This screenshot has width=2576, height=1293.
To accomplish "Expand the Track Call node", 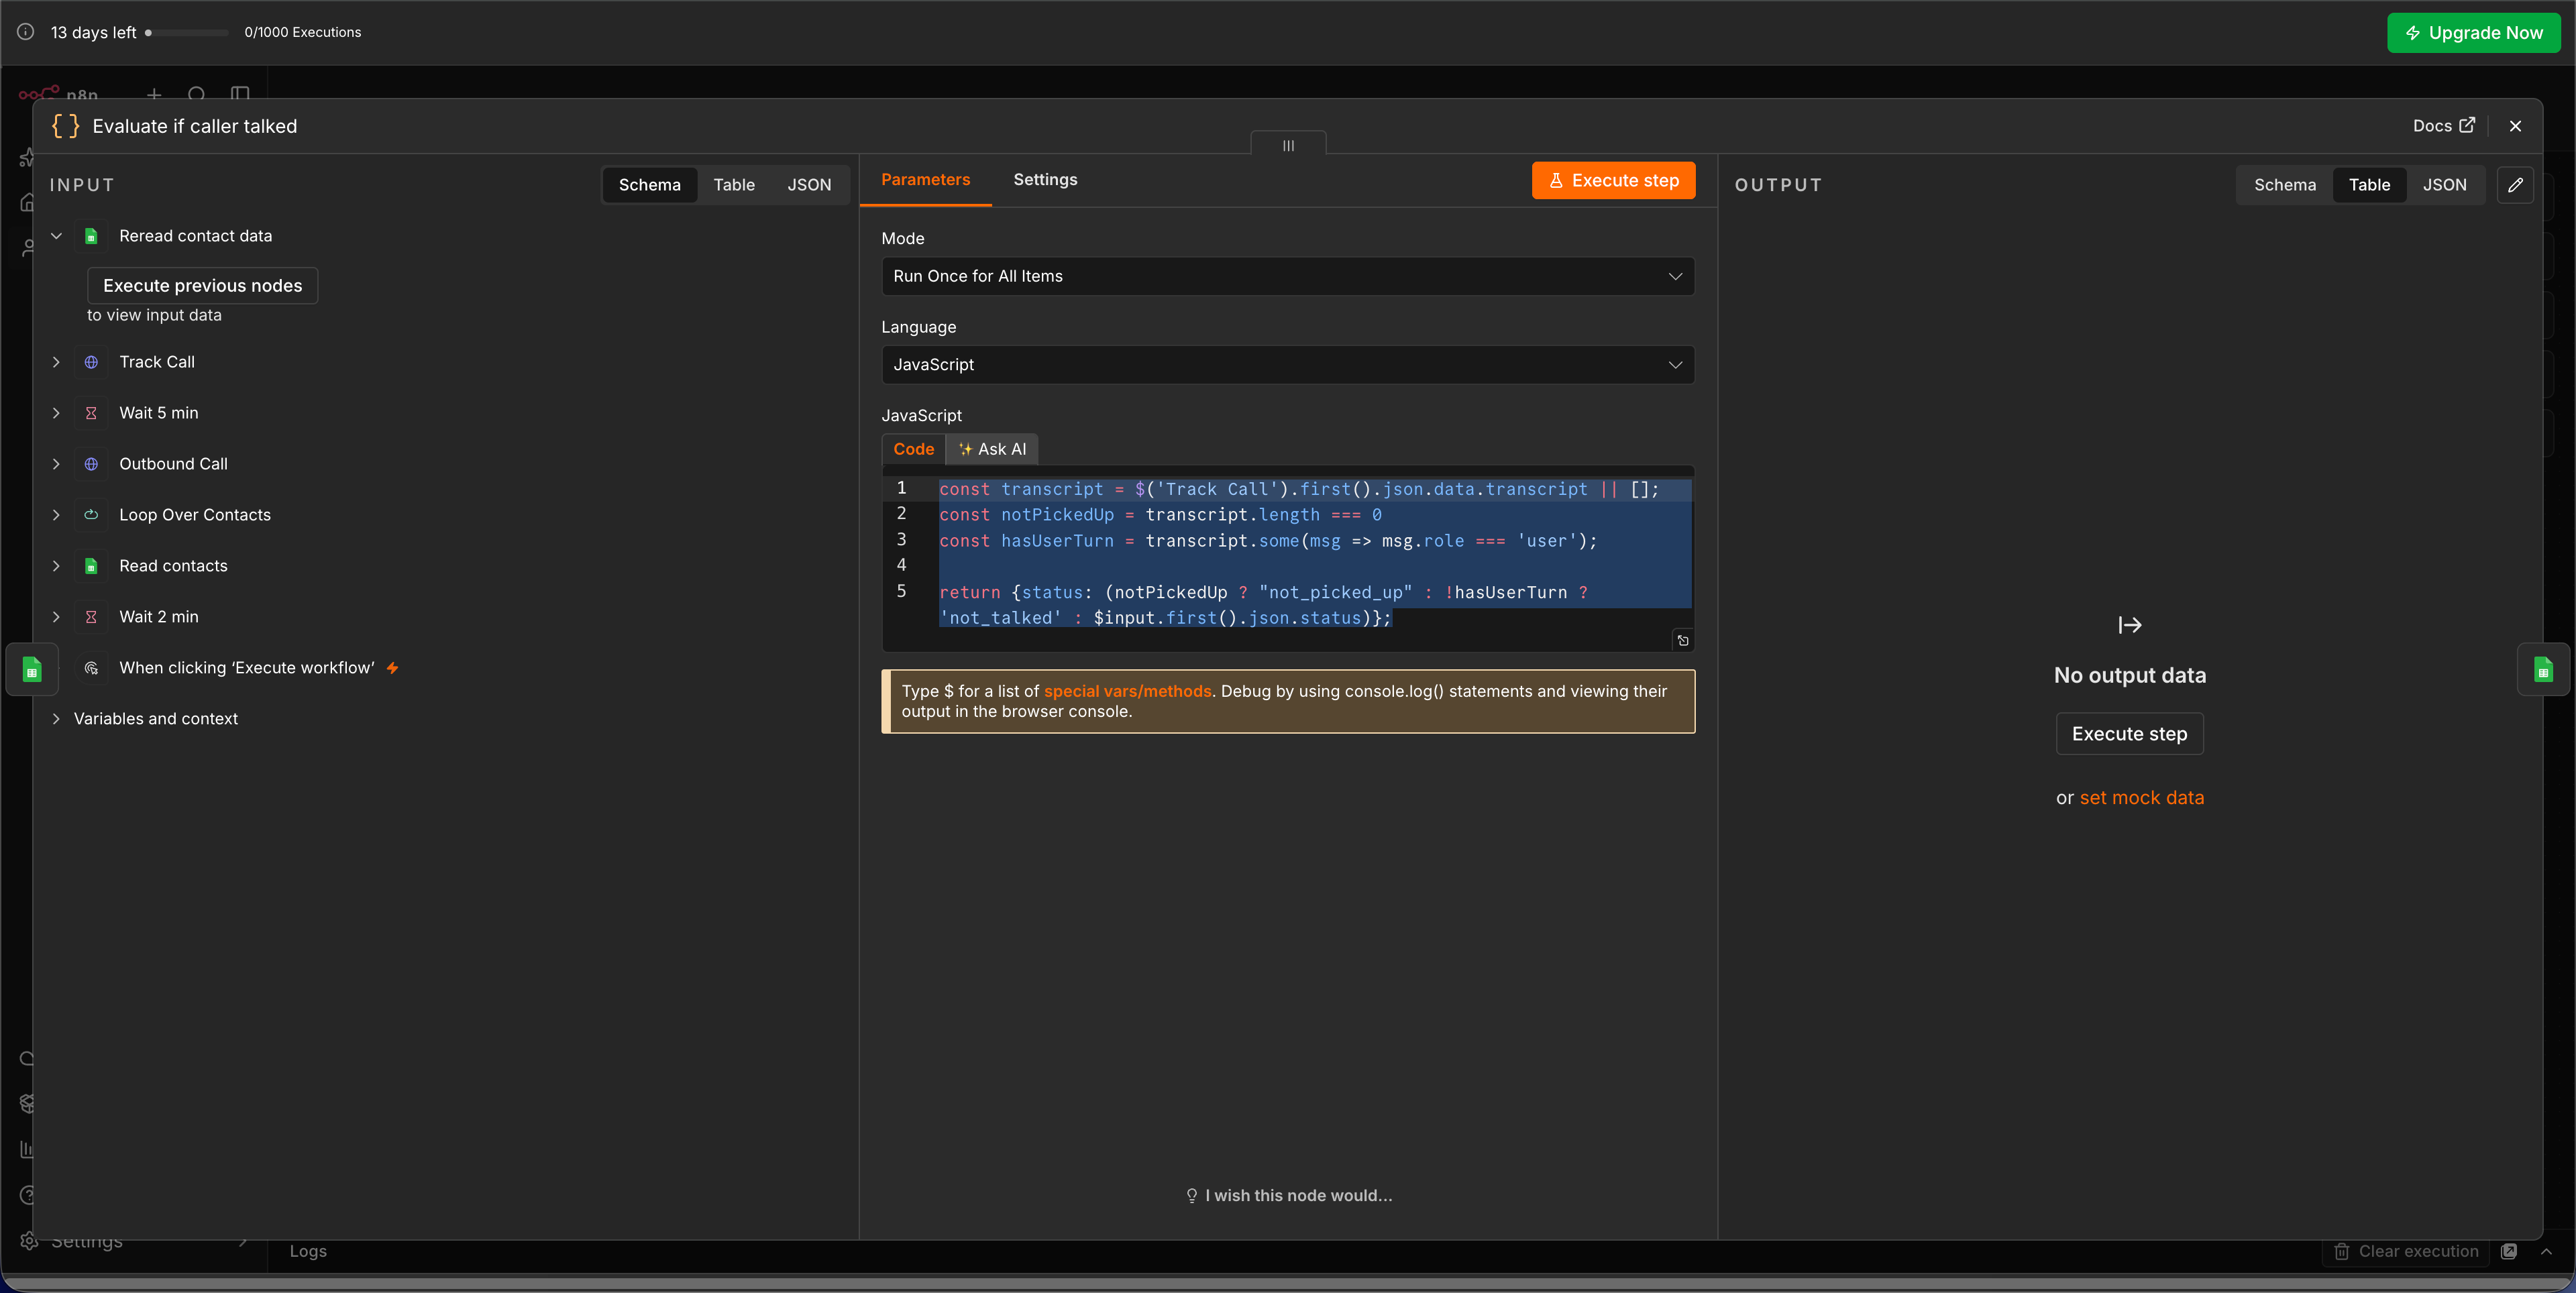I will 56,362.
